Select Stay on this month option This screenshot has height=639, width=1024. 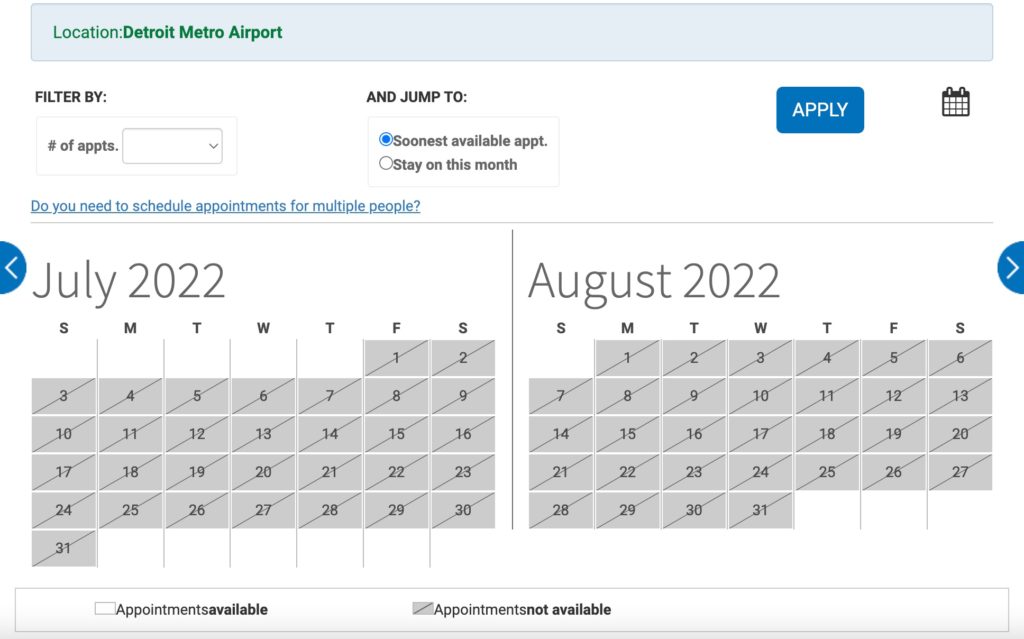click(386, 163)
